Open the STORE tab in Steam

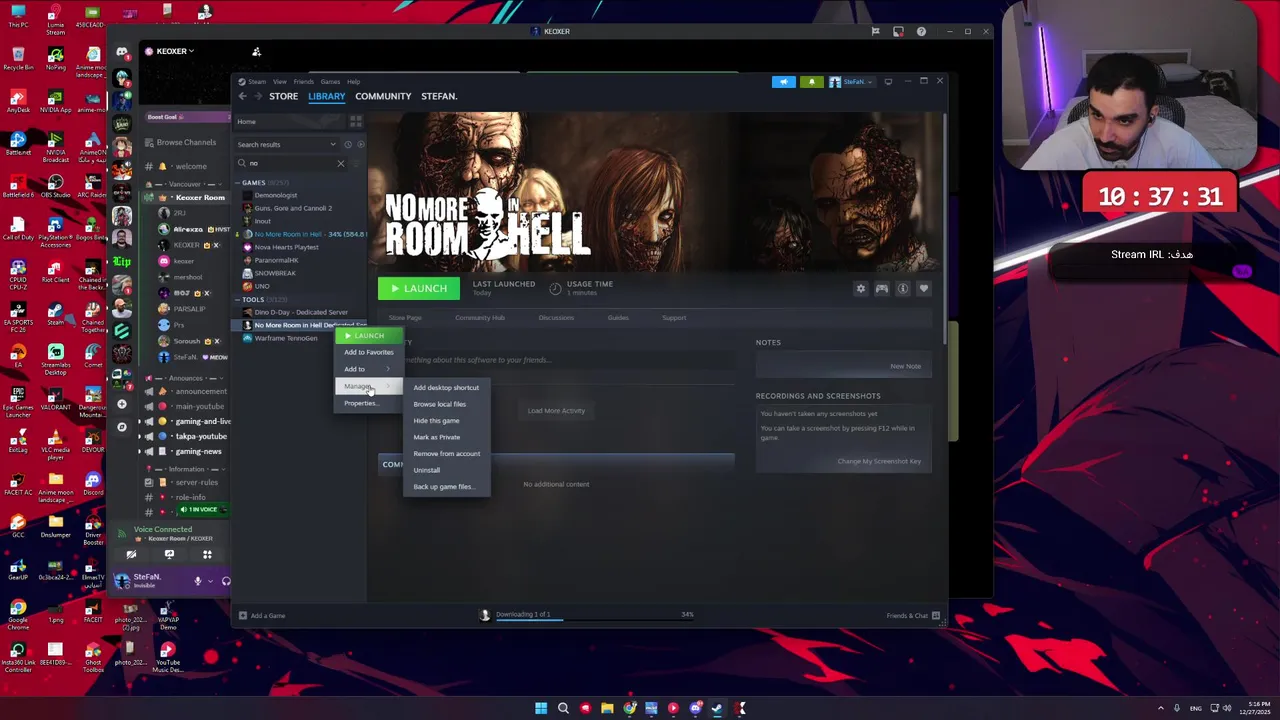click(x=283, y=96)
